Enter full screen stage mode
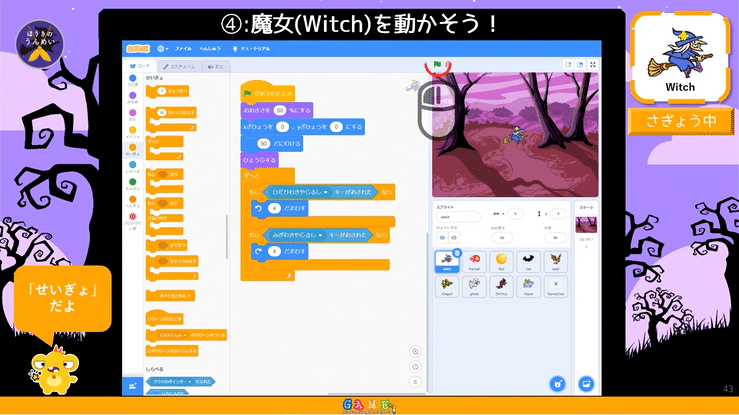Image resolution: width=739 pixels, height=415 pixels. pos(593,65)
